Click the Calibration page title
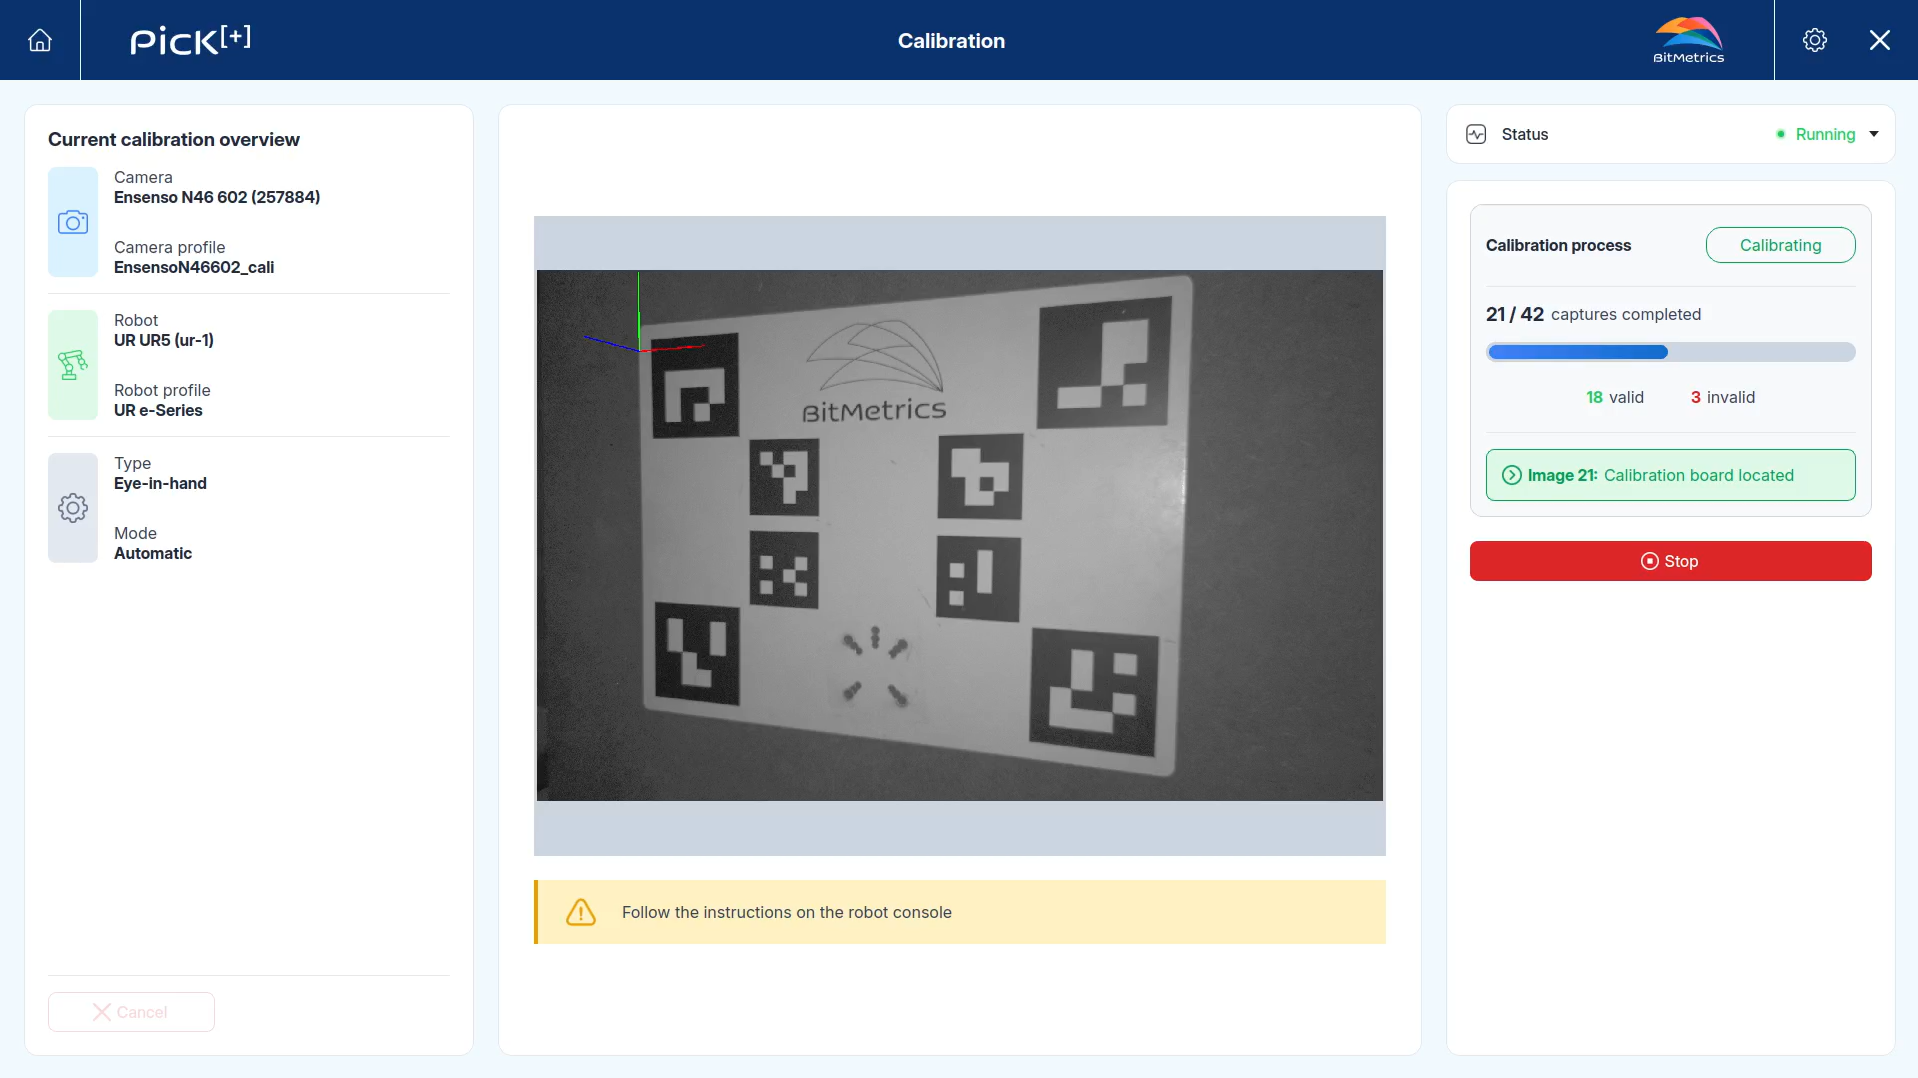Viewport: 1918px width, 1078px height. (951, 41)
